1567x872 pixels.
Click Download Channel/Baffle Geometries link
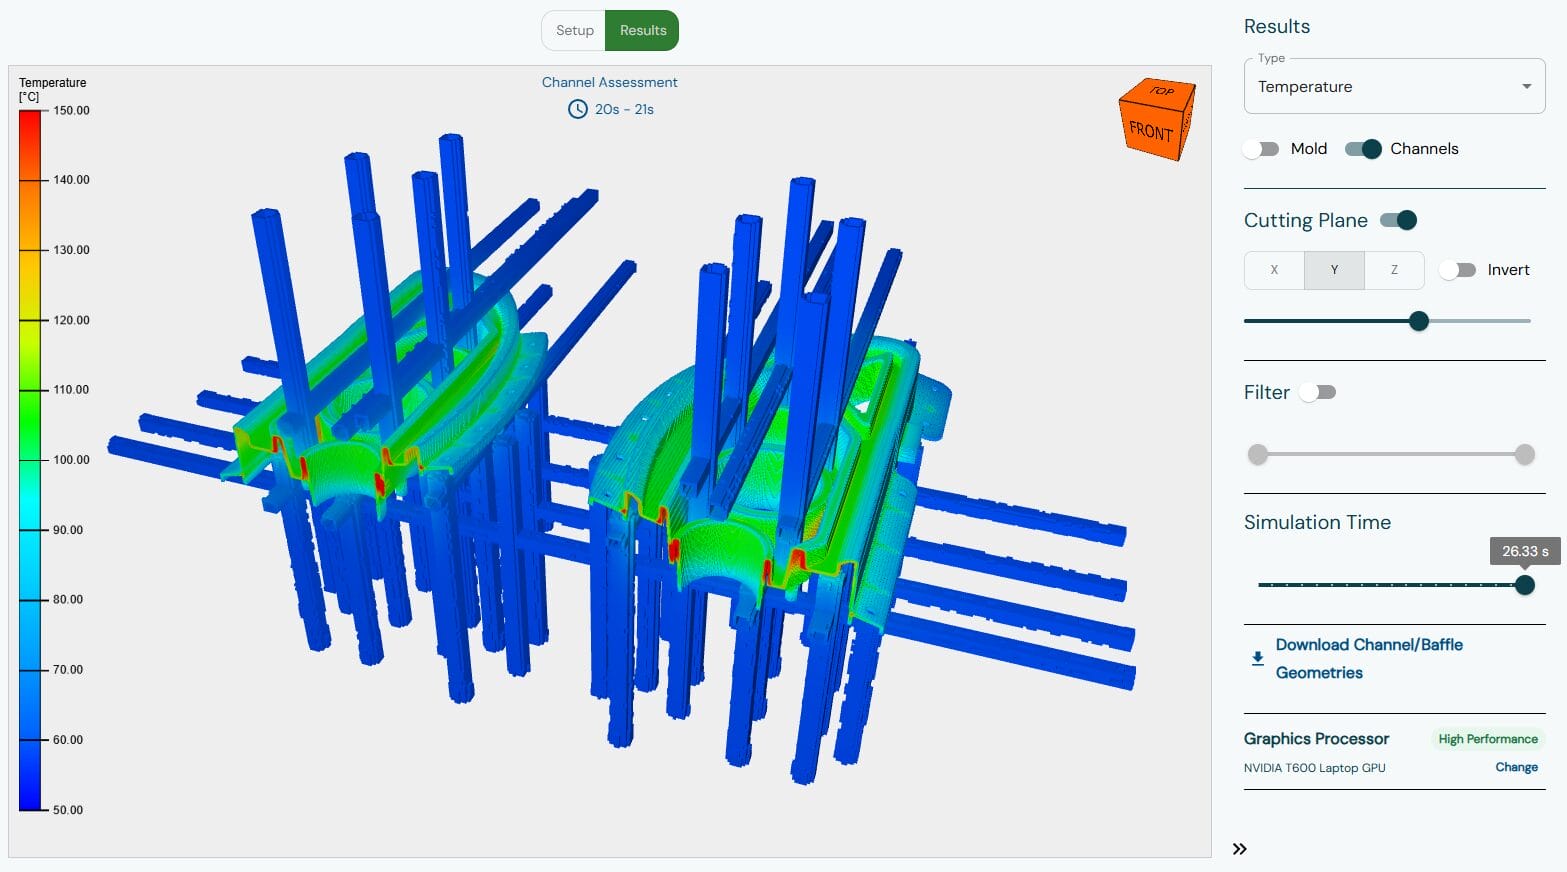pos(1369,659)
